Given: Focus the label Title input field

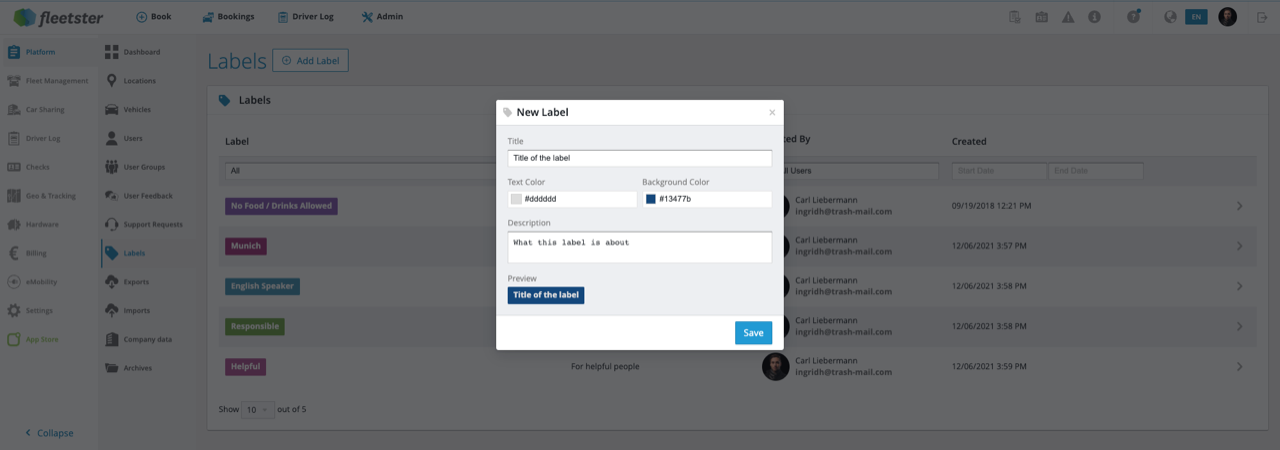Looking at the screenshot, I should pyautogui.click(x=639, y=158).
